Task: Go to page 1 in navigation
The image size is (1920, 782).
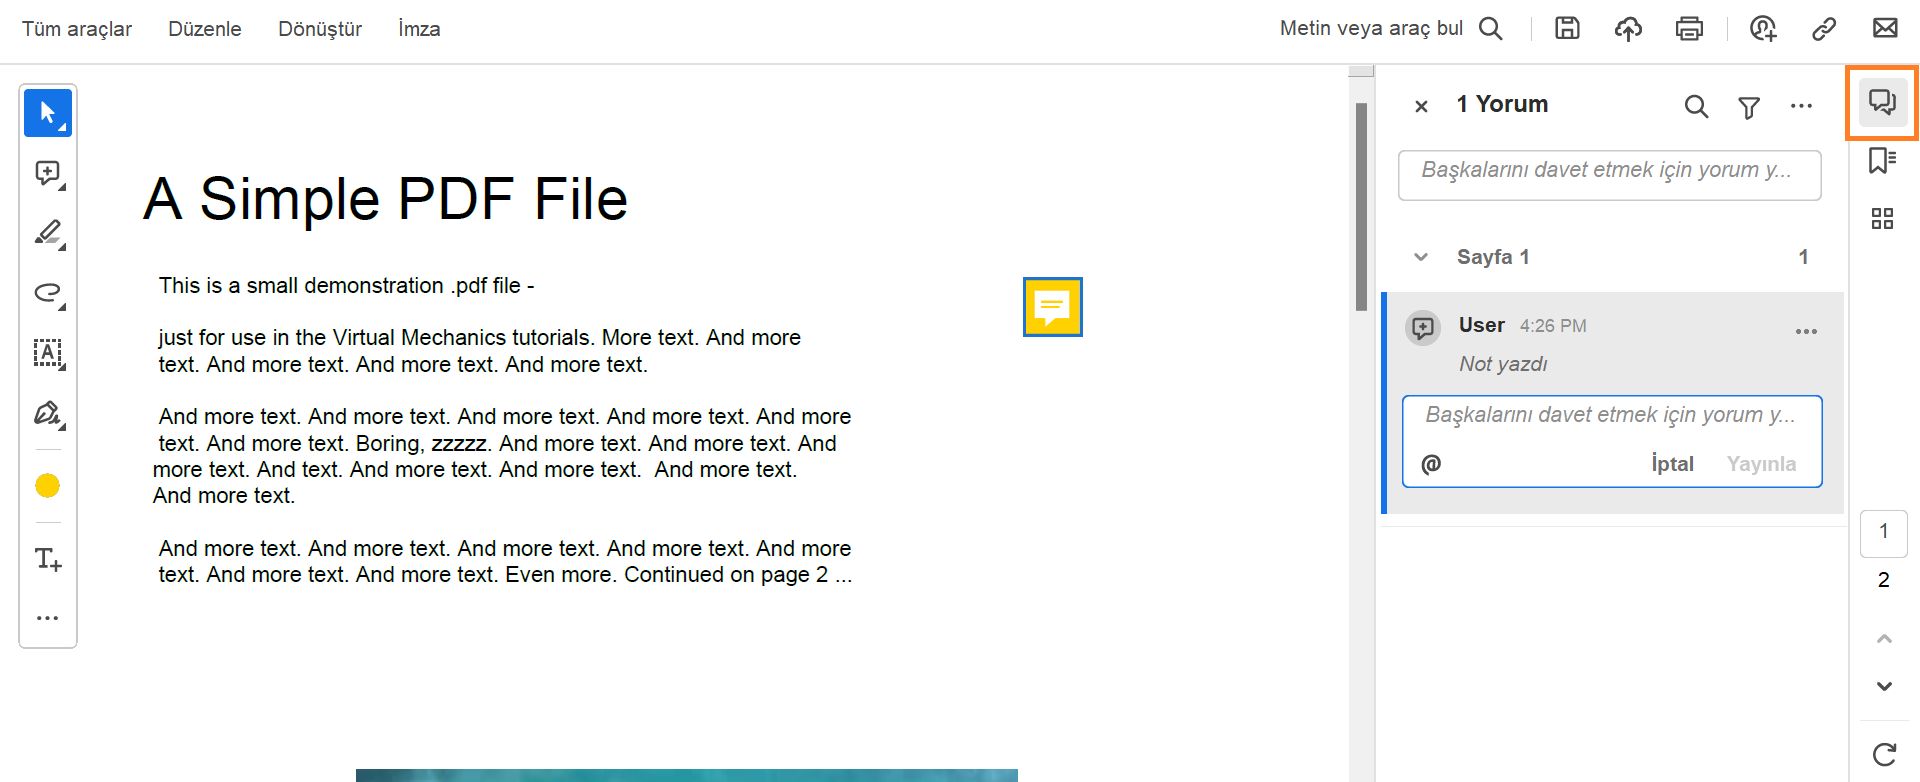Action: [1884, 532]
